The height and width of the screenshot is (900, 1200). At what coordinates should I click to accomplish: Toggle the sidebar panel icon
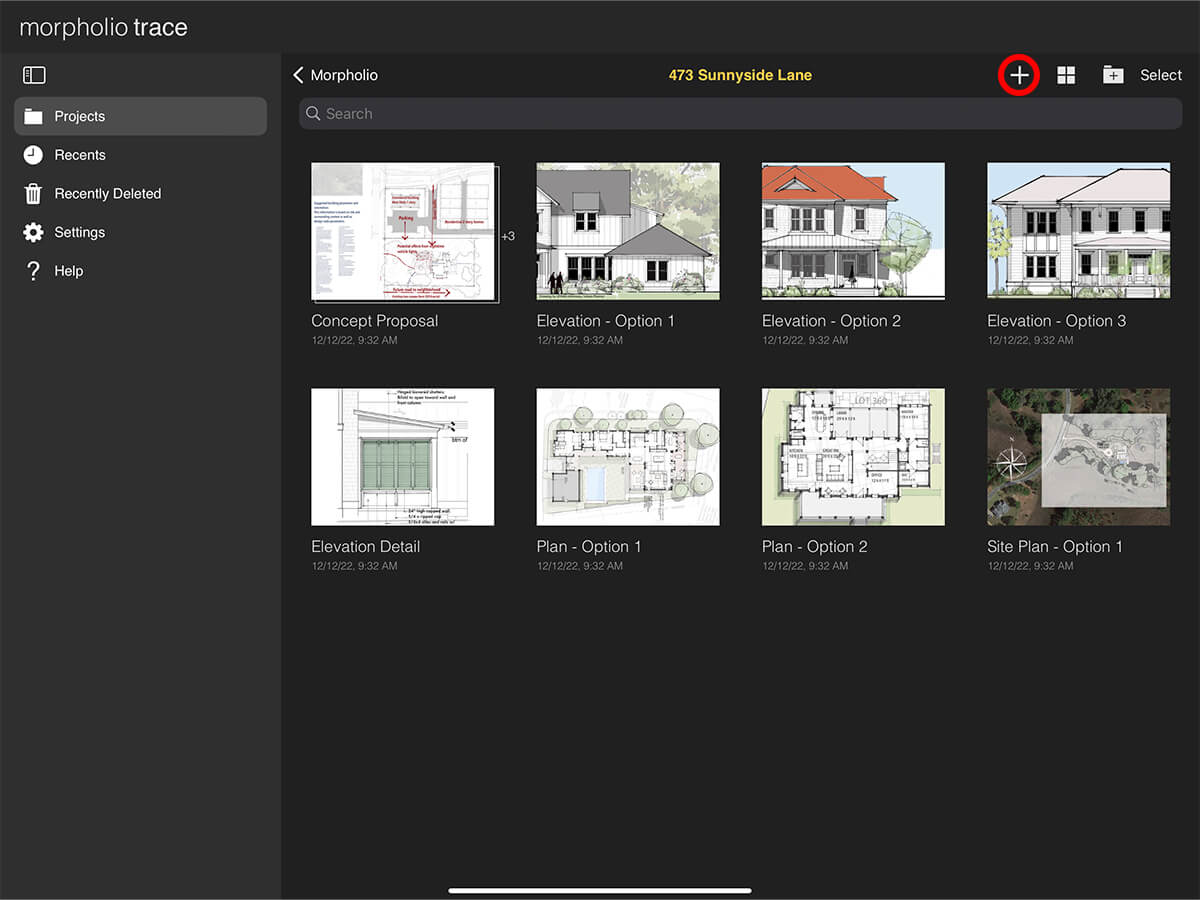[34, 75]
